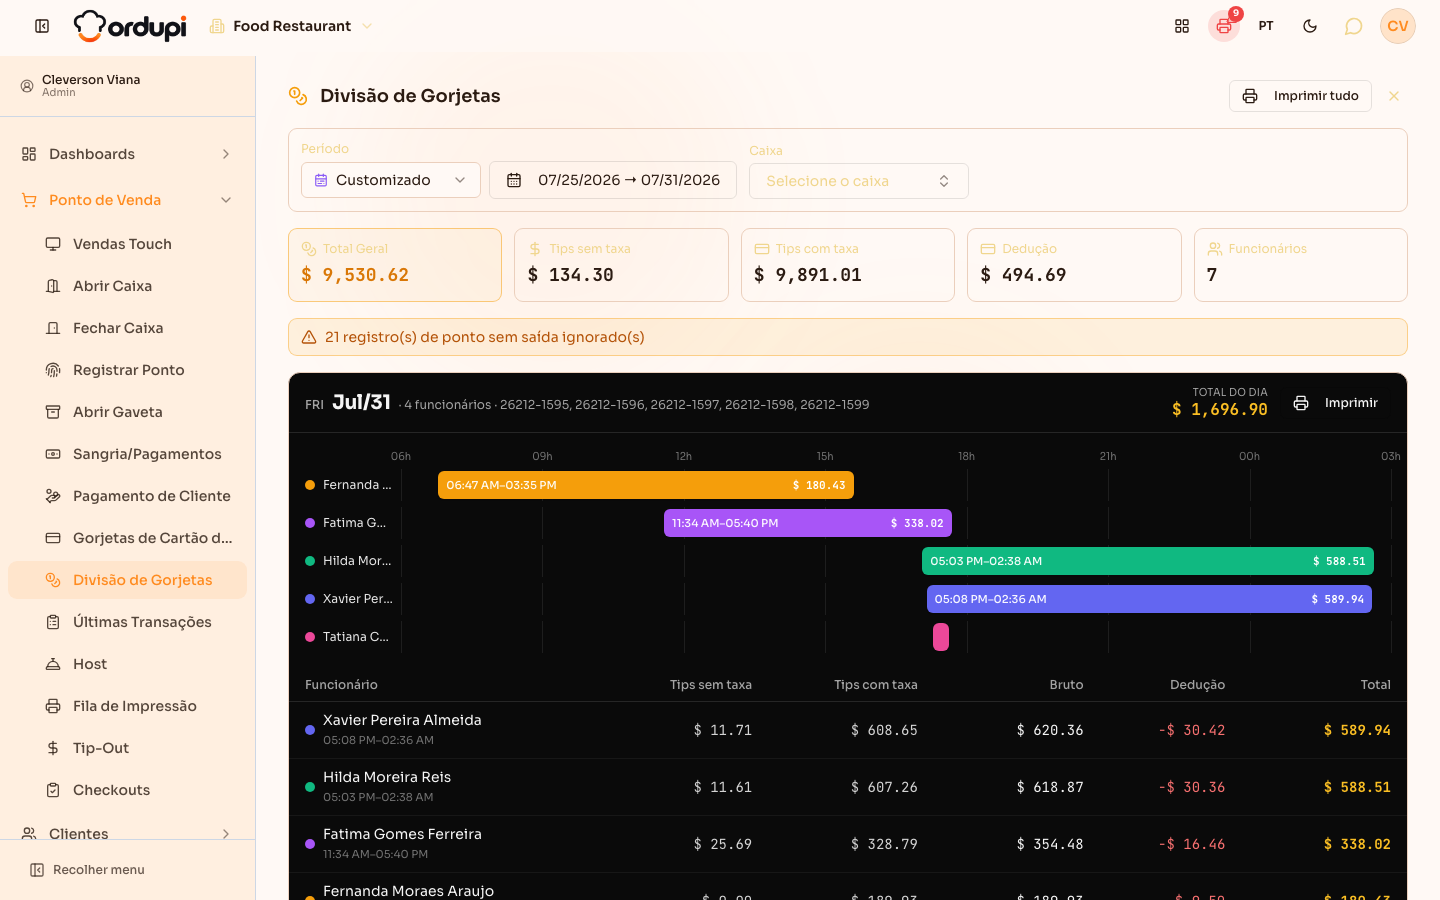Go to Fechar Caixa
This screenshot has width=1440, height=900.
(127, 328)
